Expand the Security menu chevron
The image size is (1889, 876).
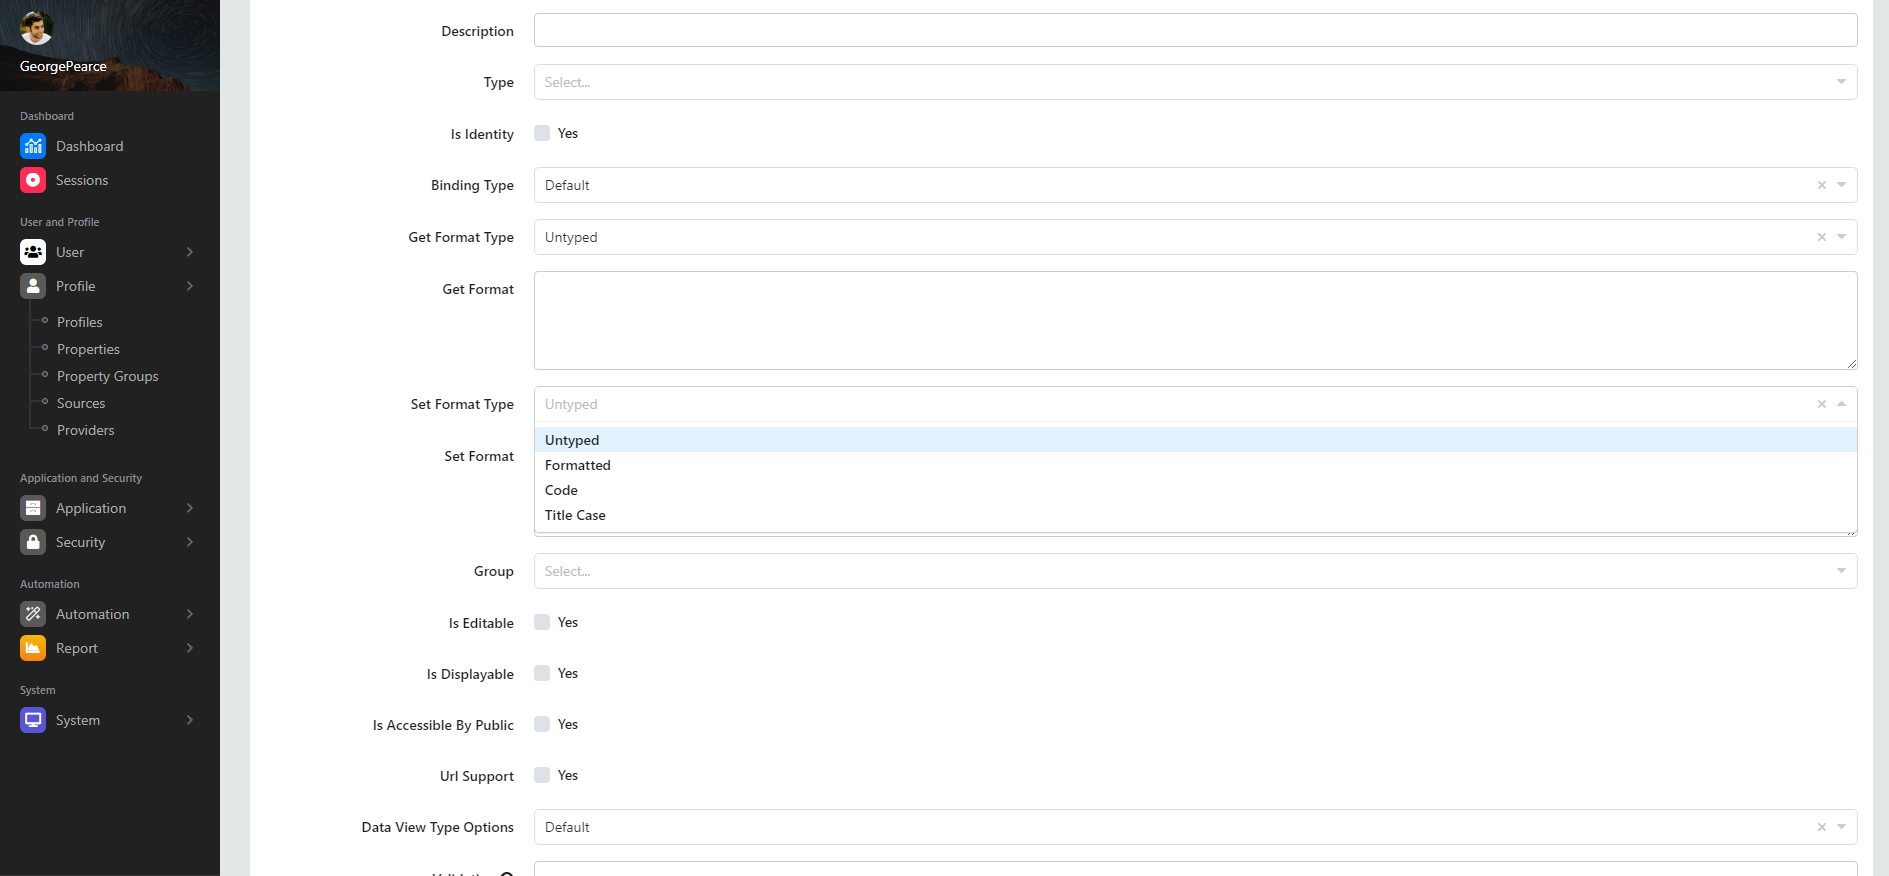point(190,542)
